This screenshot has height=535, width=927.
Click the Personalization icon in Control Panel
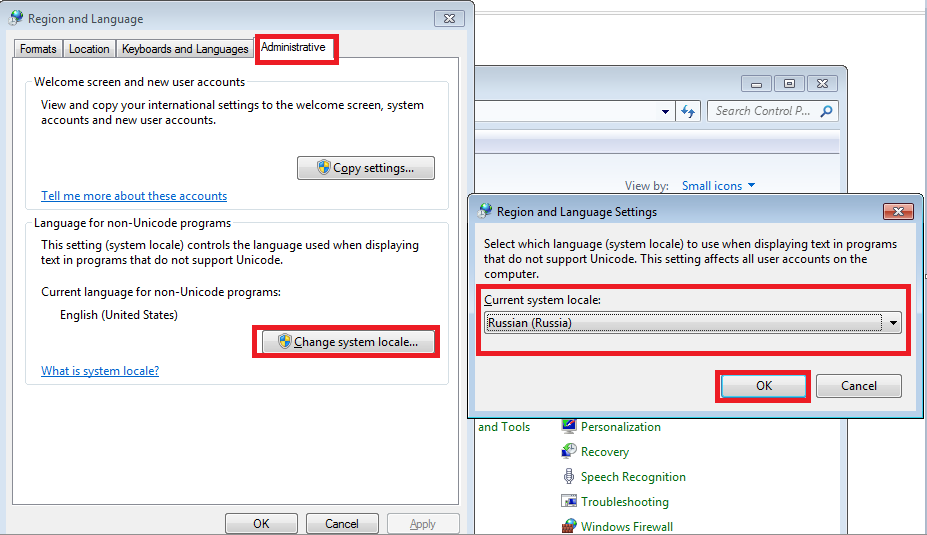569,427
